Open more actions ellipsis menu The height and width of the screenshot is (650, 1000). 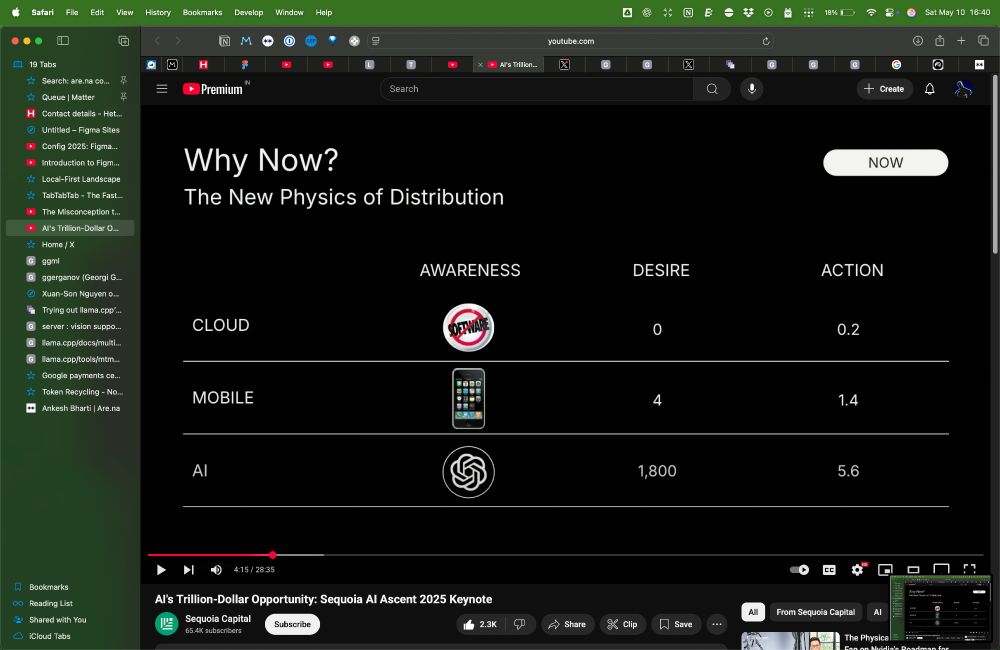(717, 624)
